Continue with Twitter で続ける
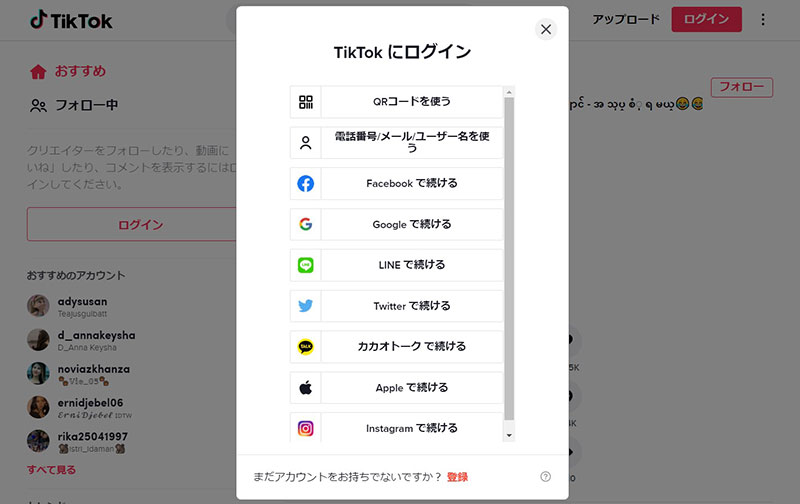The image size is (800, 504). click(396, 306)
